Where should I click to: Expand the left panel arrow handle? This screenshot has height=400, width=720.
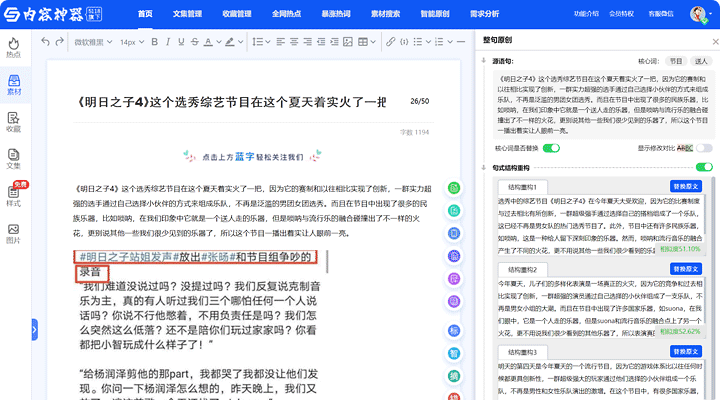(34, 330)
